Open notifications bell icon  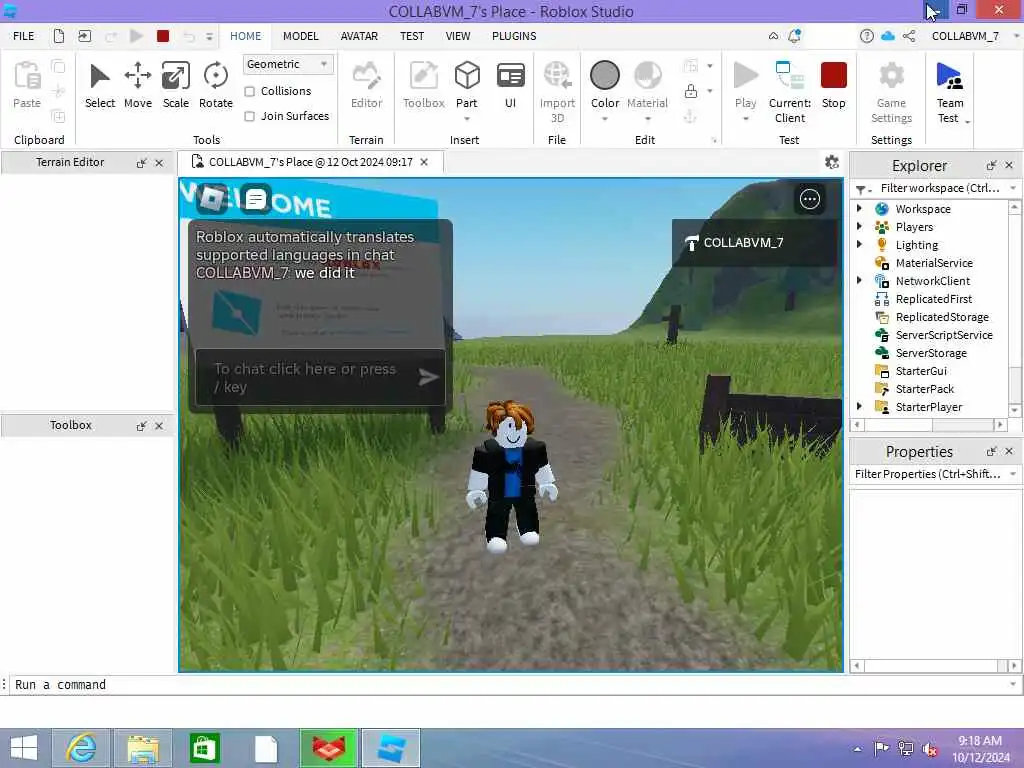pos(794,36)
